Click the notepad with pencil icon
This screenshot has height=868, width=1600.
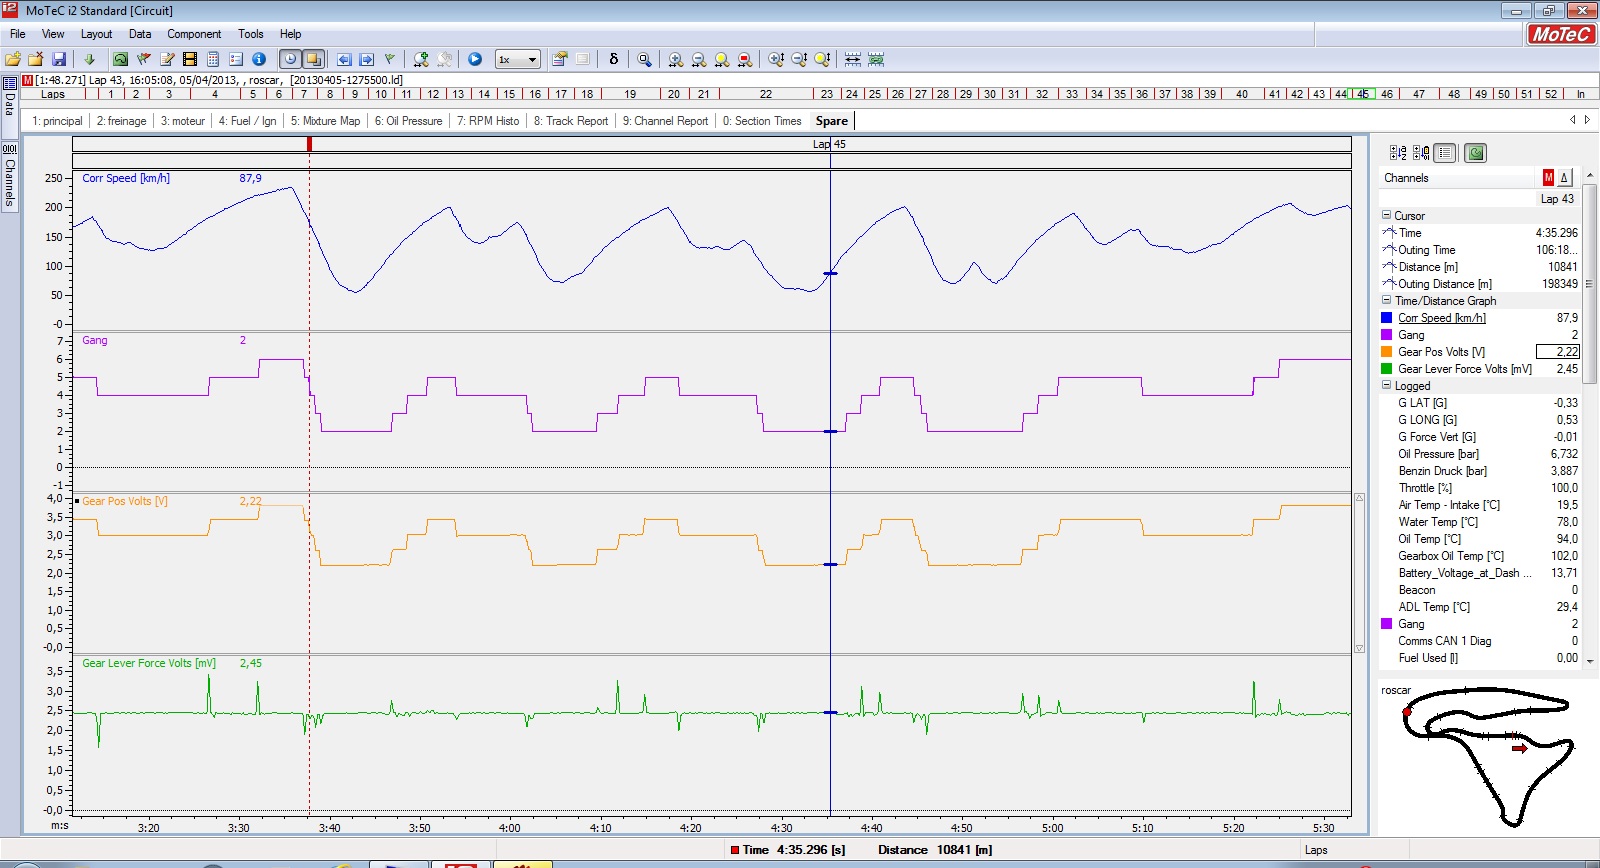(166, 59)
